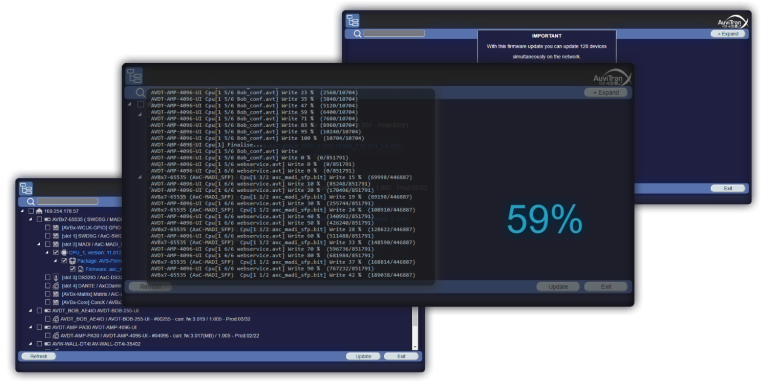Click the dimmed Update button in the progress window
Image resolution: width=768 pixels, height=384 pixels.
[558, 287]
